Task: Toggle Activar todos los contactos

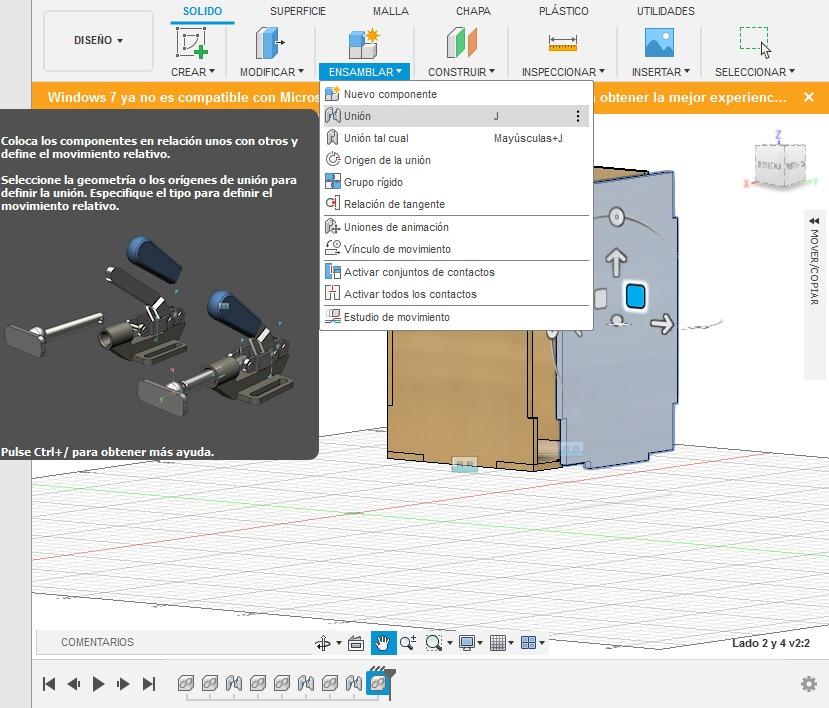Action: (x=410, y=294)
